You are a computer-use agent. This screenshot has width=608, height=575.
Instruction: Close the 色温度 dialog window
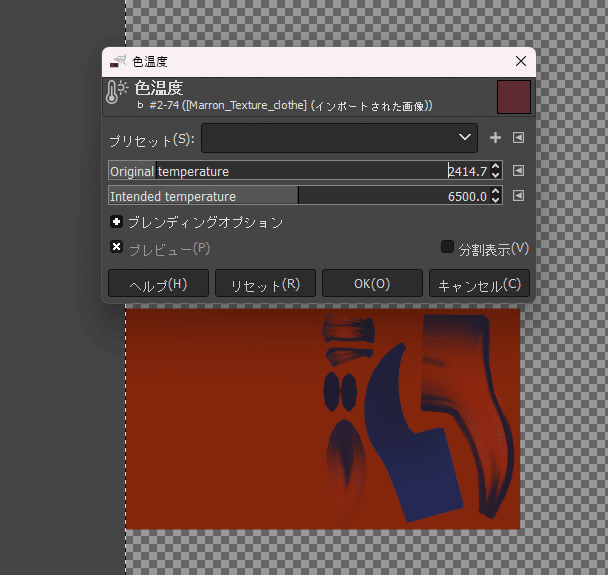[521, 61]
